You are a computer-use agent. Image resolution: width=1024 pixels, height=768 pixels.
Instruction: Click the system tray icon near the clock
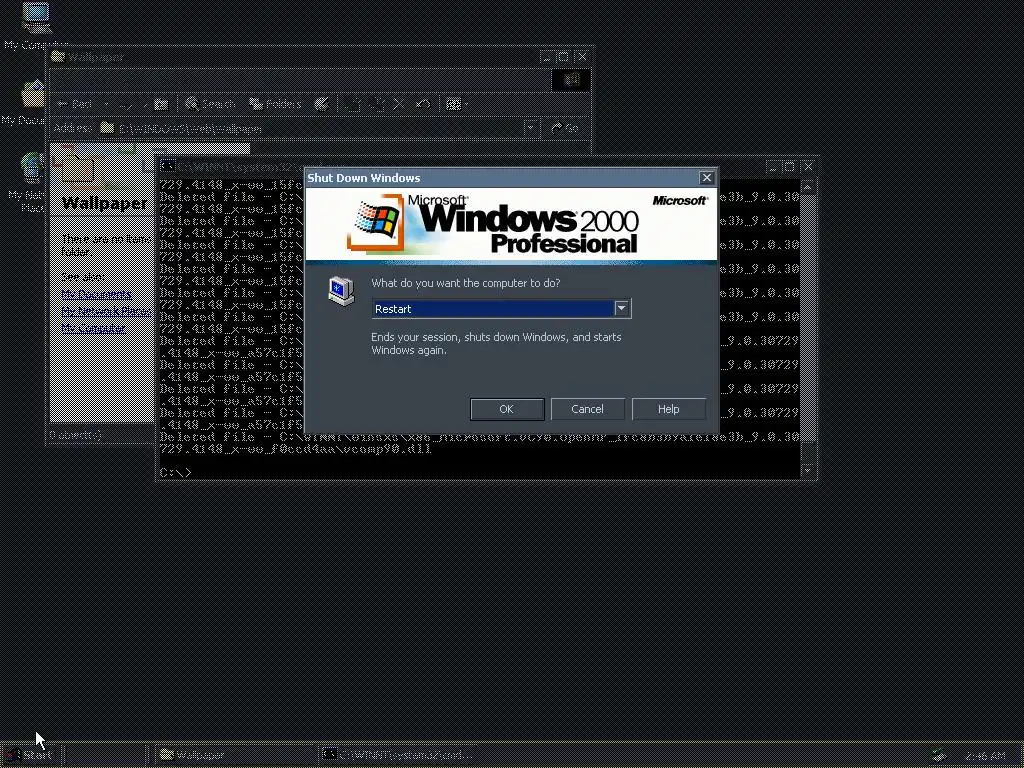[x=939, y=756]
